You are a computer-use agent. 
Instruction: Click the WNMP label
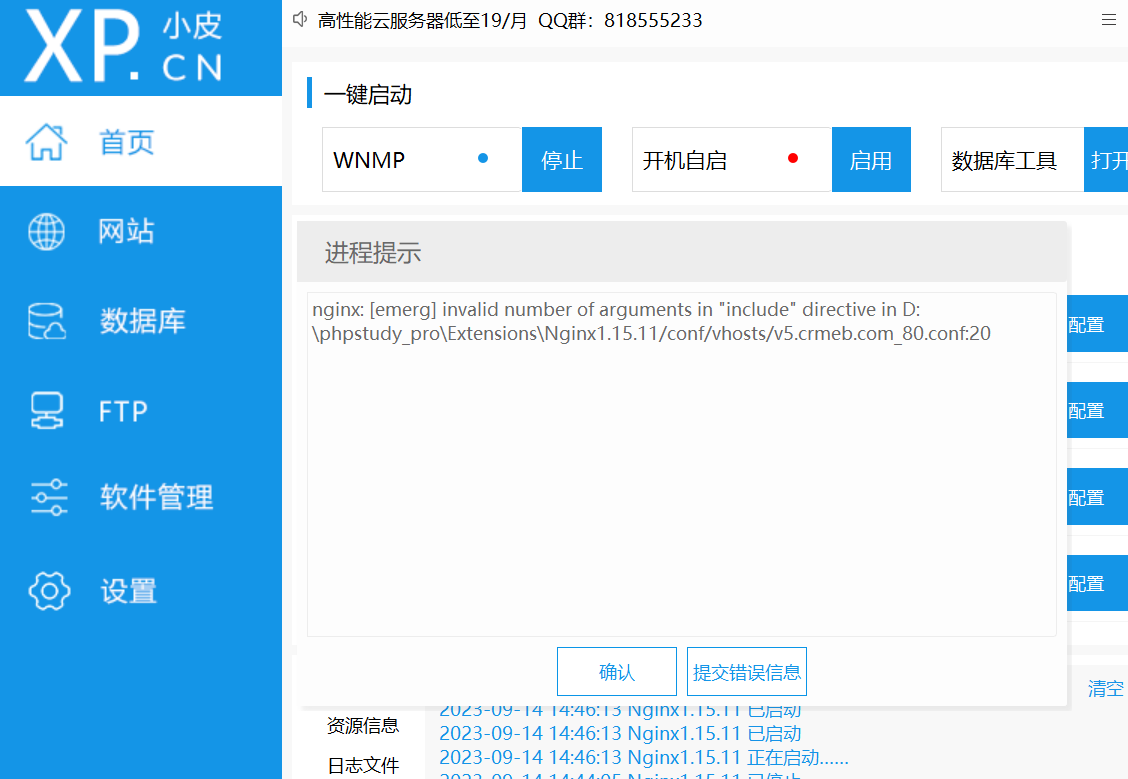369,160
